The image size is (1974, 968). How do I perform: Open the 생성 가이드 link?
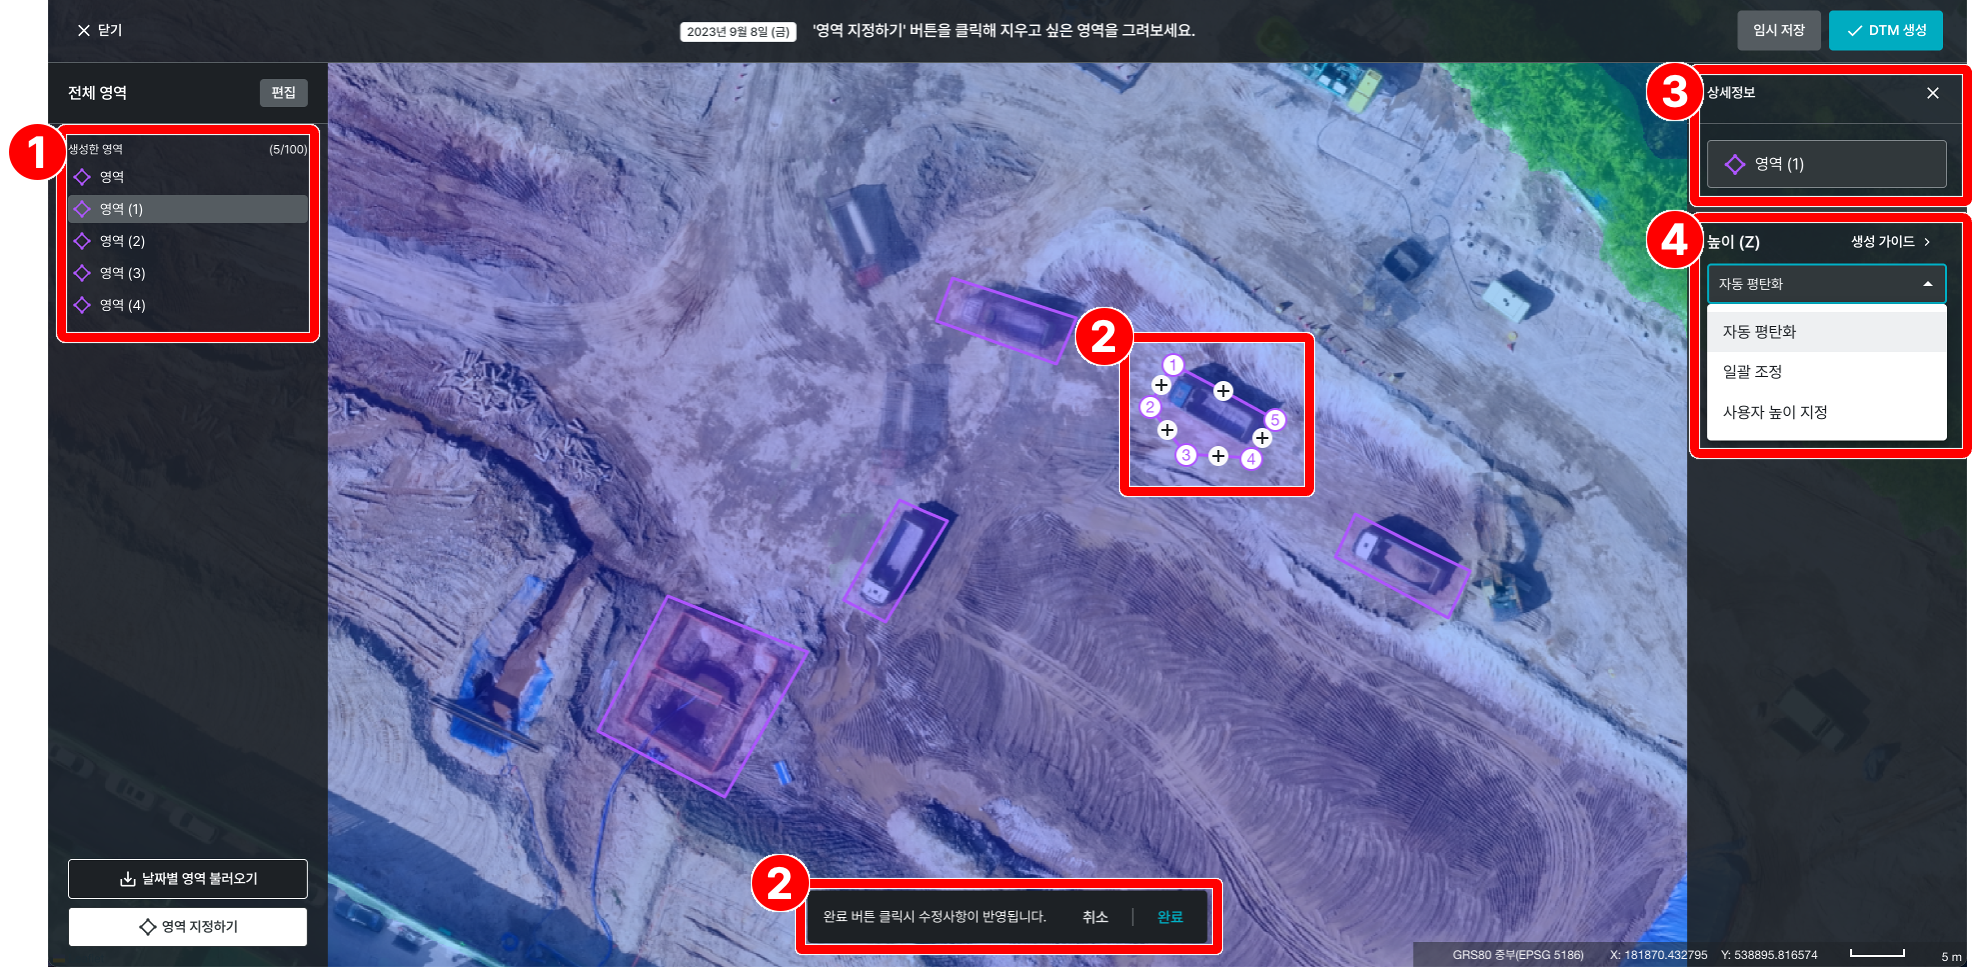click(1889, 242)
